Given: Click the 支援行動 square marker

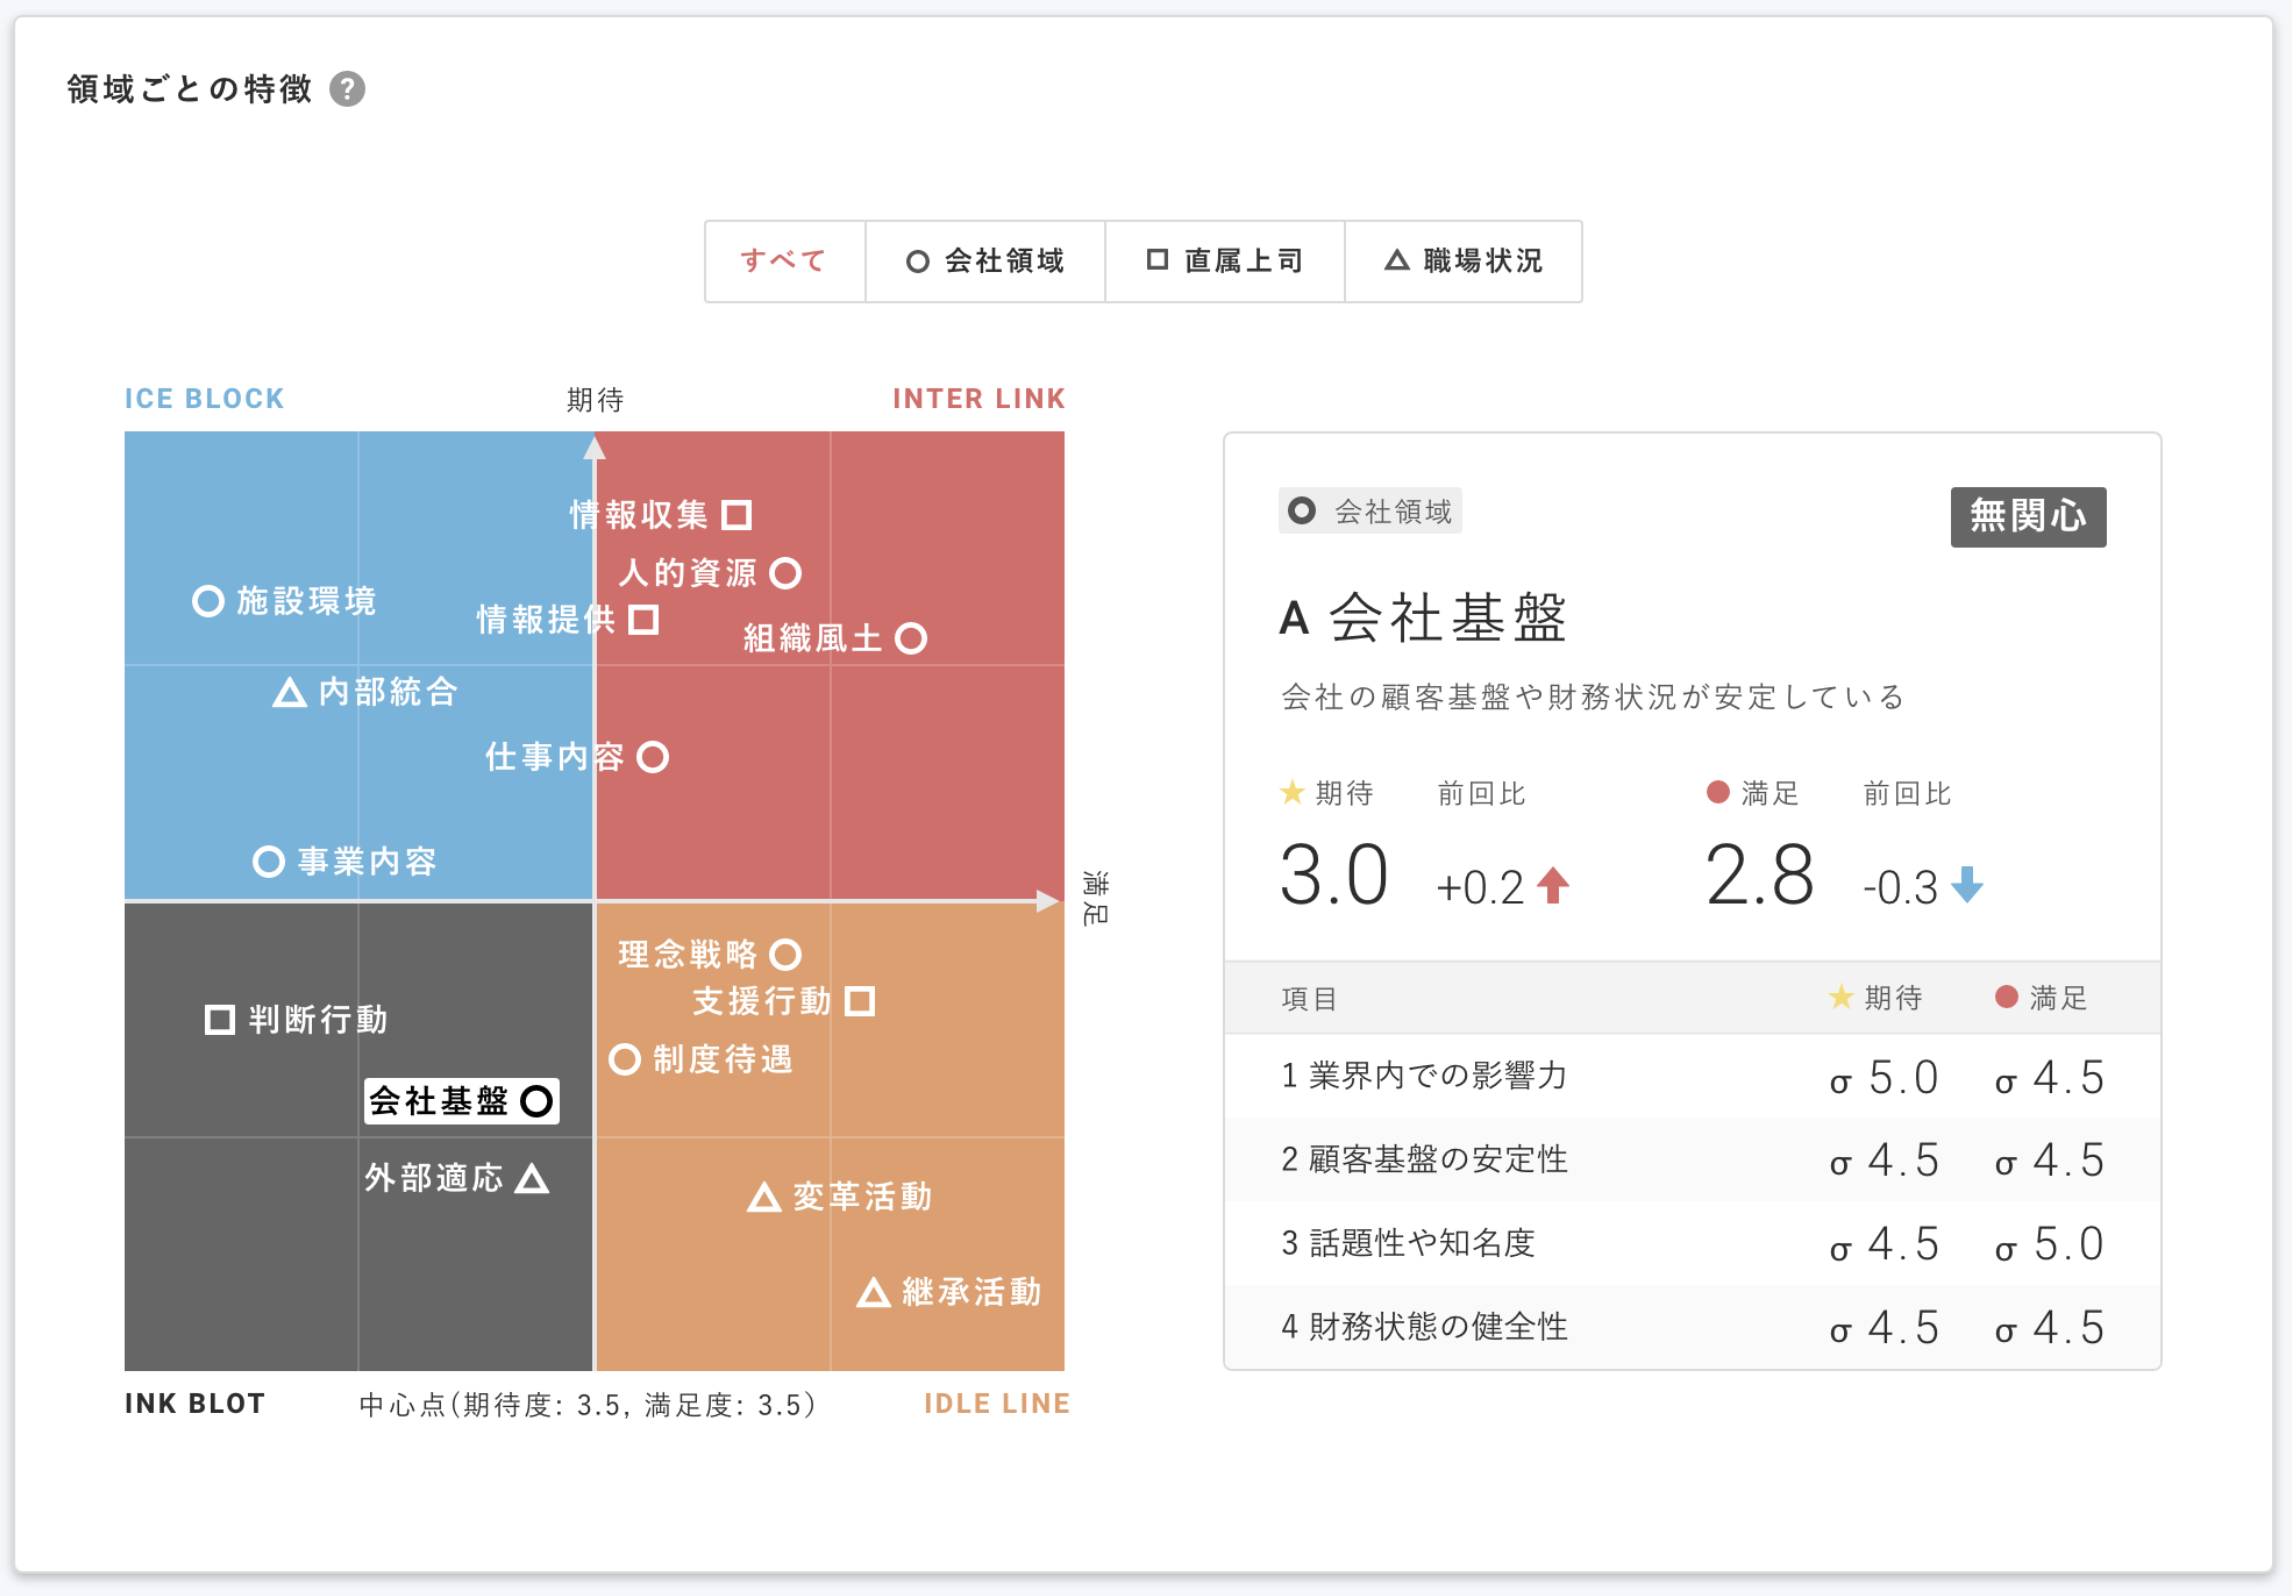Looking at the screenshot, I should tap(860, 1001).
